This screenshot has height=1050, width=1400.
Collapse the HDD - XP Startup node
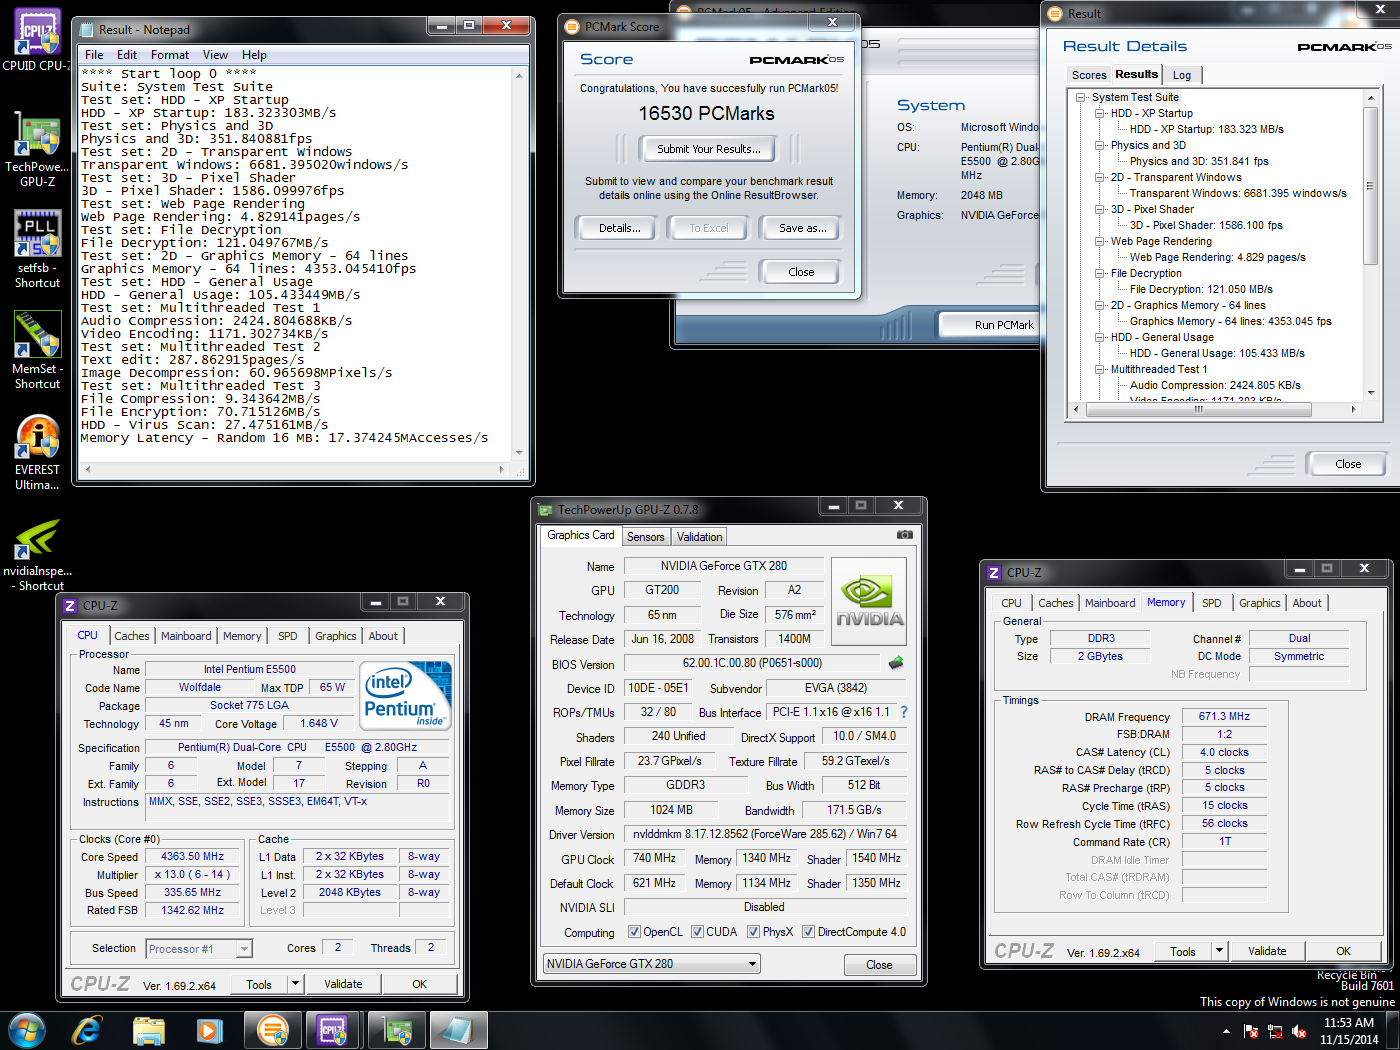pyautogui.click(x=1099, y=113)
